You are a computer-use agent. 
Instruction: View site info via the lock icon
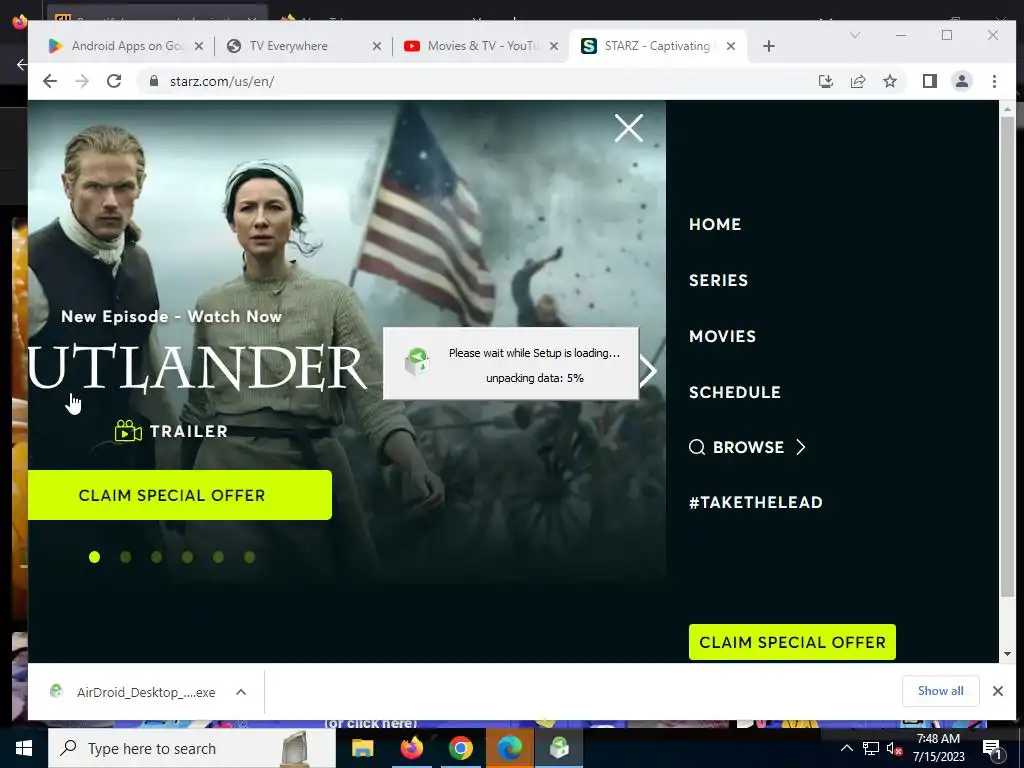tap(153, 81)
